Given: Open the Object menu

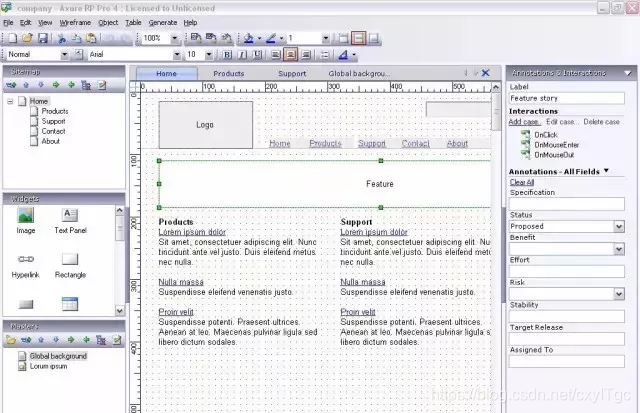Looking at the screenshot, I should [108, 22].
